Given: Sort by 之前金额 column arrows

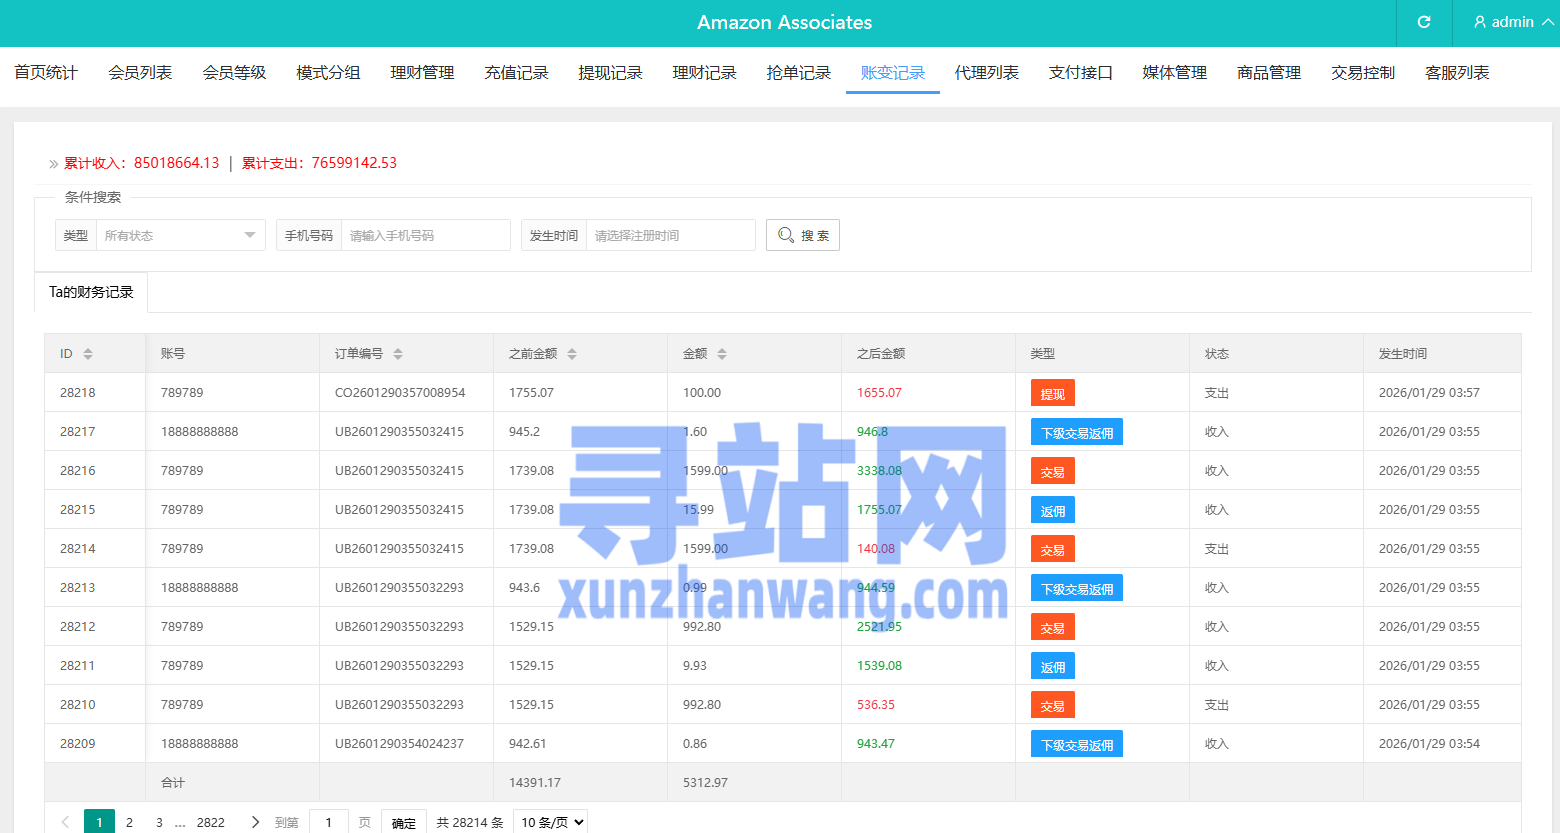Looking at the screenshot, I should point(572,354).
